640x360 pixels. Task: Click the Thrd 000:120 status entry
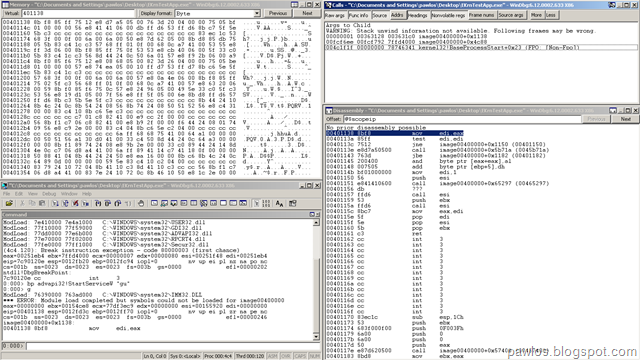pyautogui.click(x=250, y=356)
